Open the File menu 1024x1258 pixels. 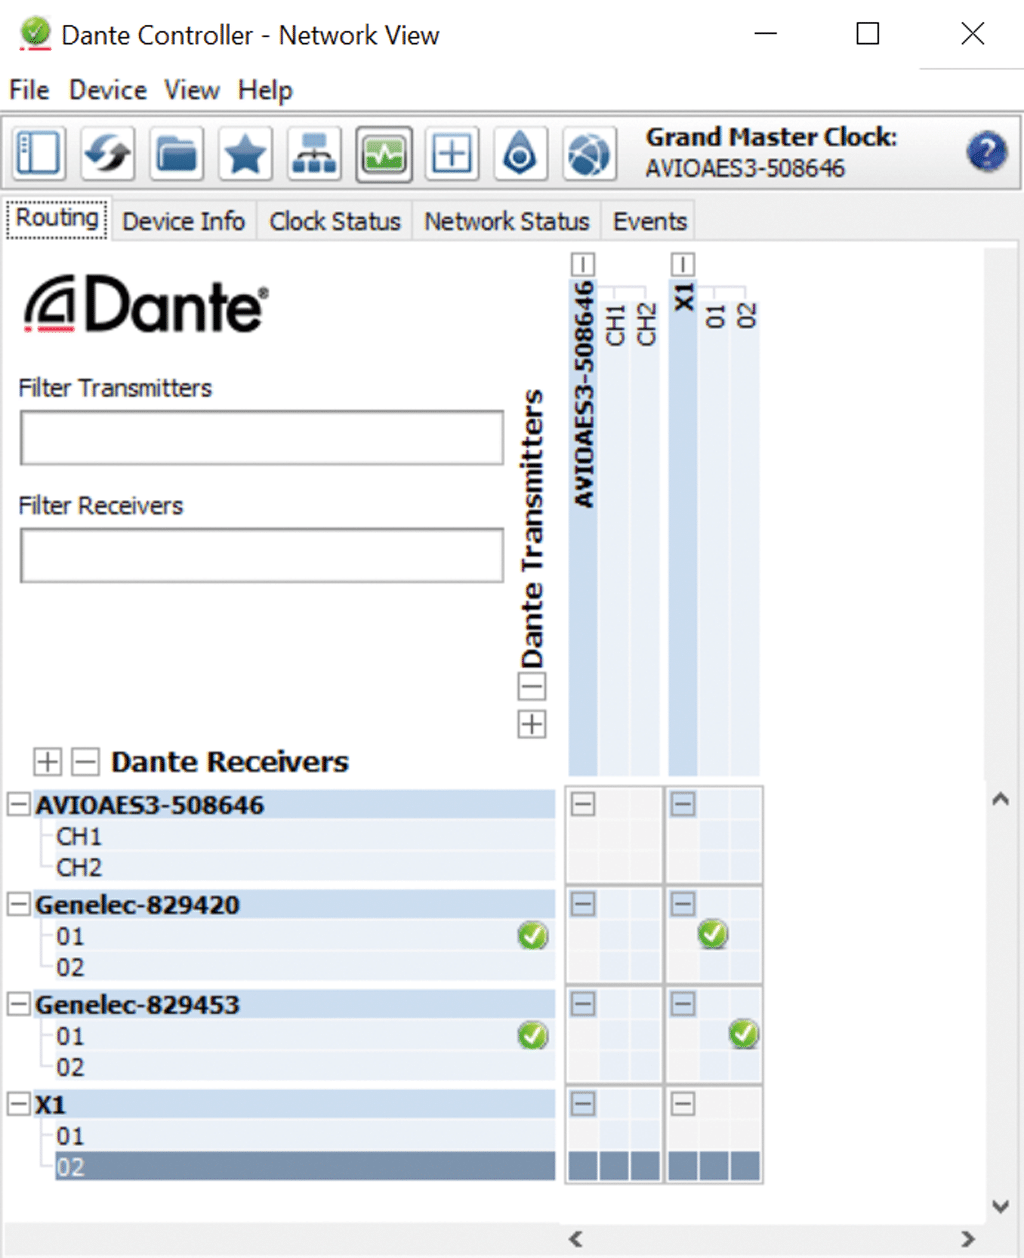pos(29,90)
